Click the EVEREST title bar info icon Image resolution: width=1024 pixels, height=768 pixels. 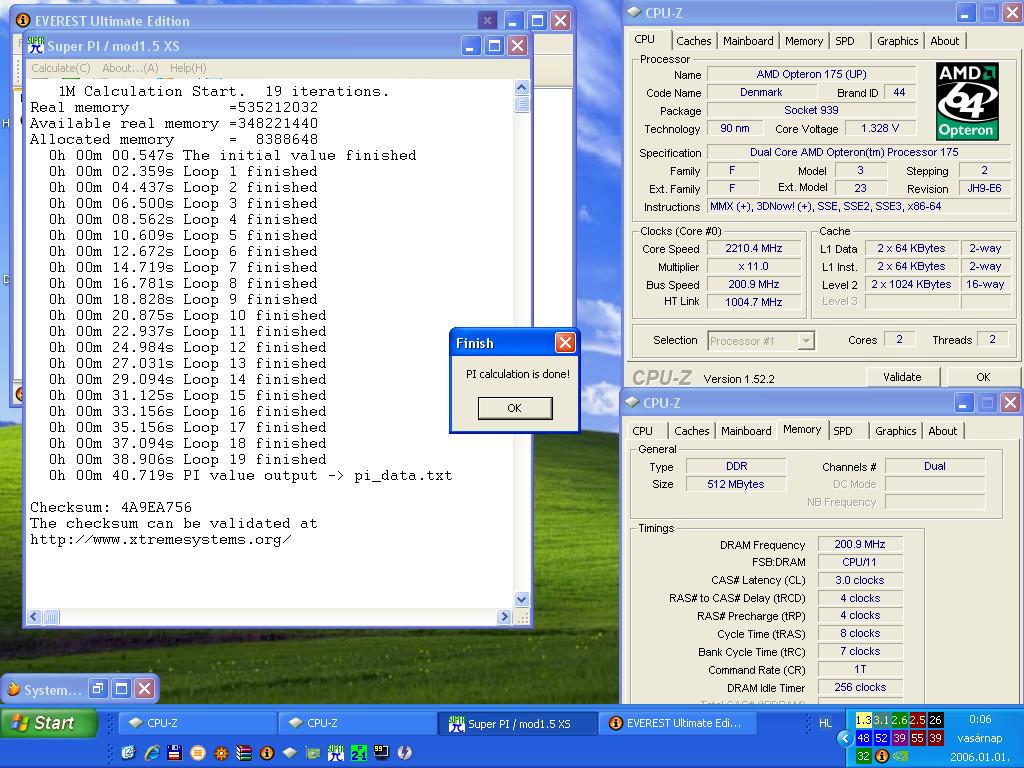click(23, 20)
